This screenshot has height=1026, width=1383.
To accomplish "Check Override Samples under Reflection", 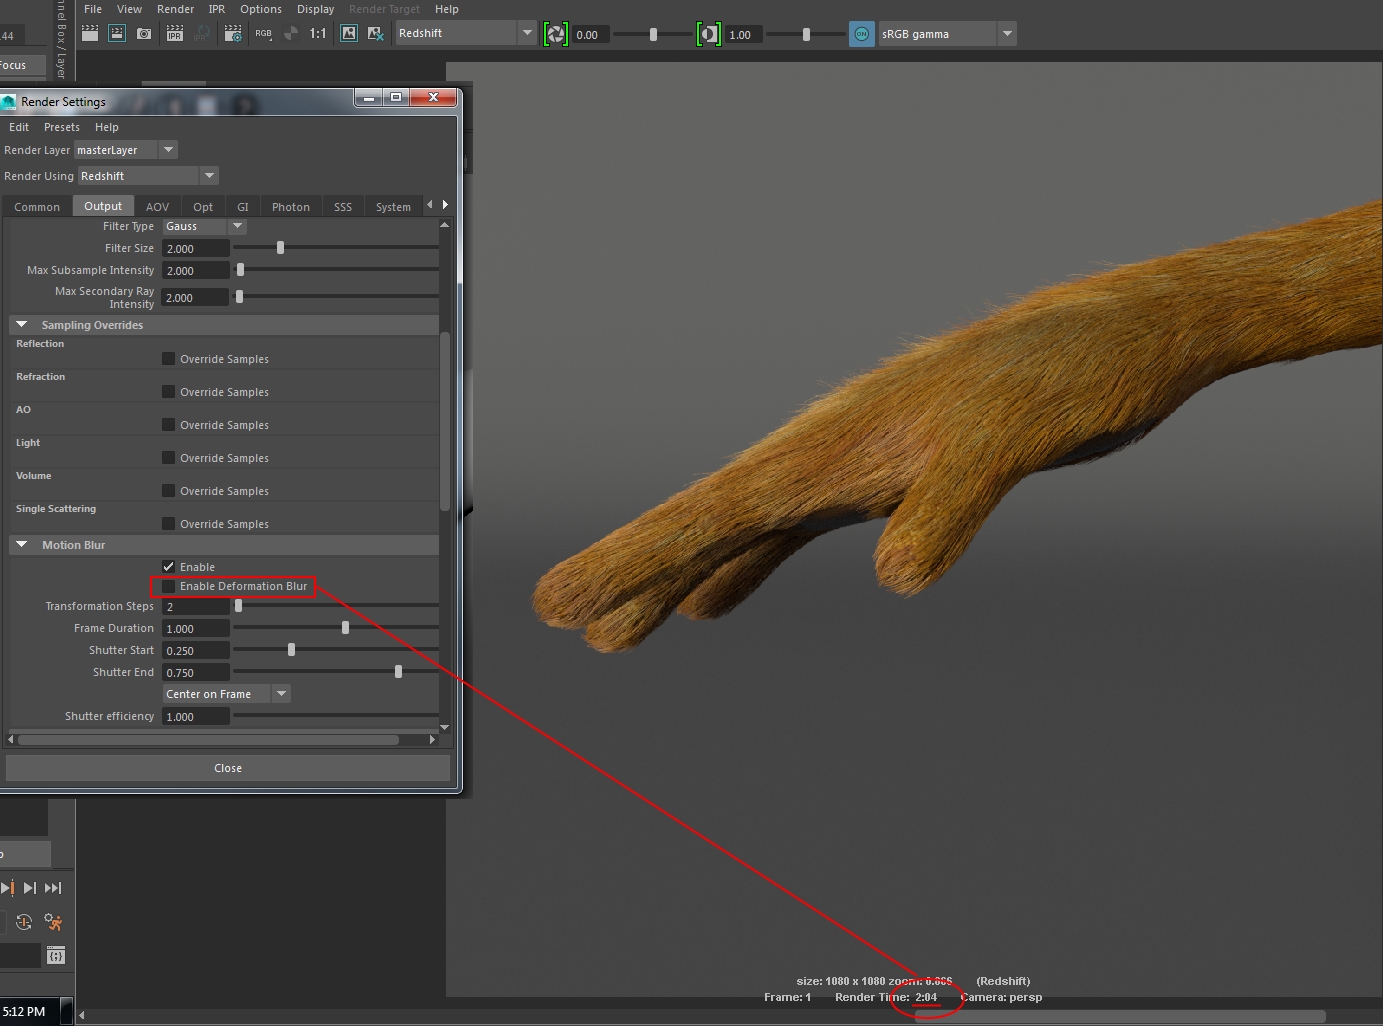I will [169, 359].
